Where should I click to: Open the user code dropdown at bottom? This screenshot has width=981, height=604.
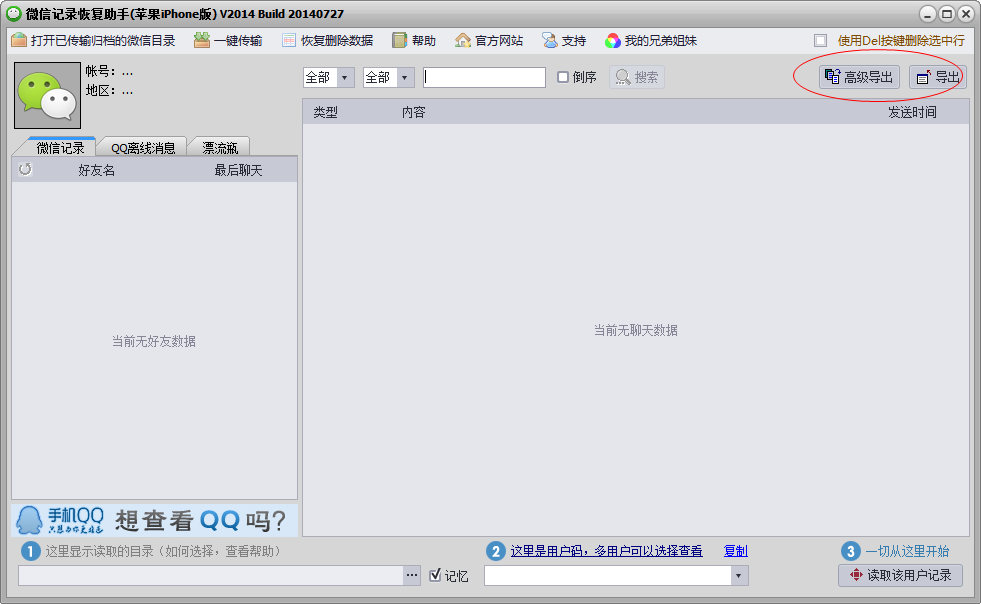738,576
